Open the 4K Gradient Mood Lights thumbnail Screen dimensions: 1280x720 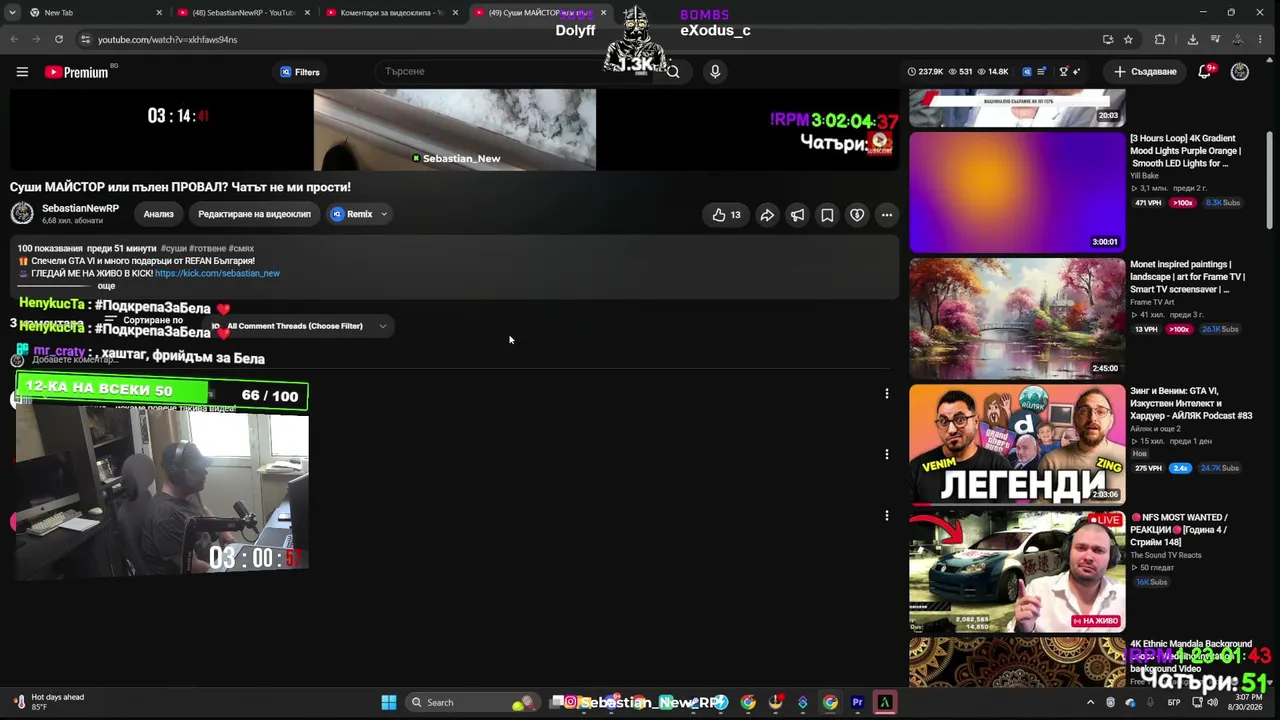point(1017,192)
